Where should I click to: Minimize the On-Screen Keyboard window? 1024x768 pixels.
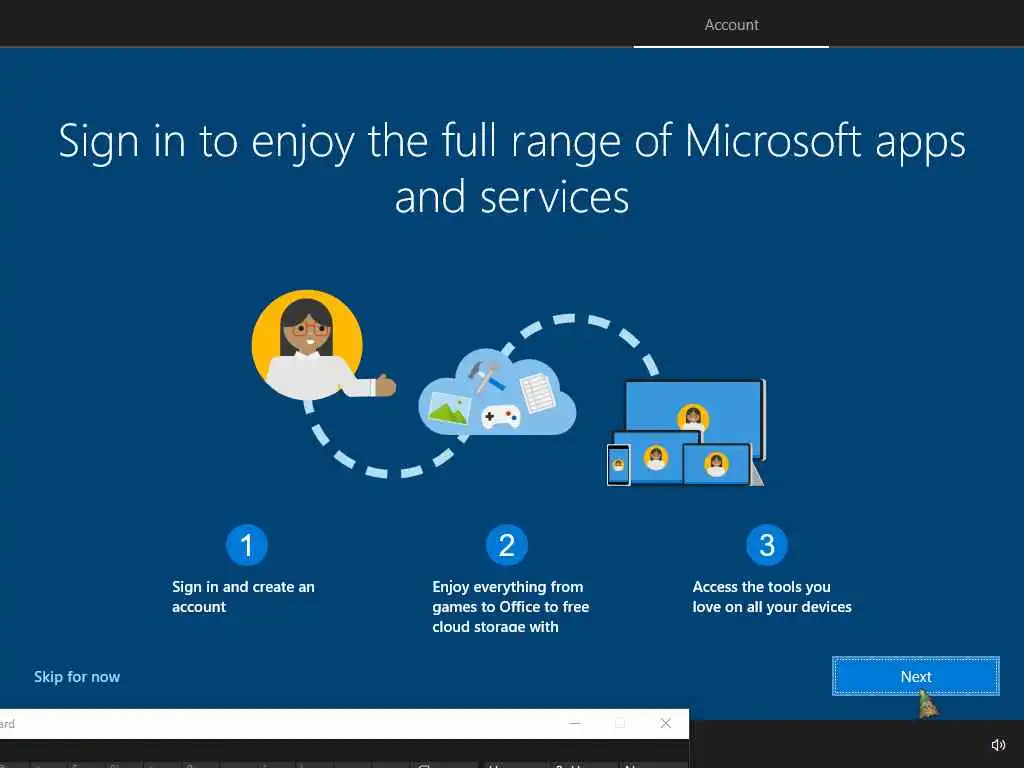[575, 723]
